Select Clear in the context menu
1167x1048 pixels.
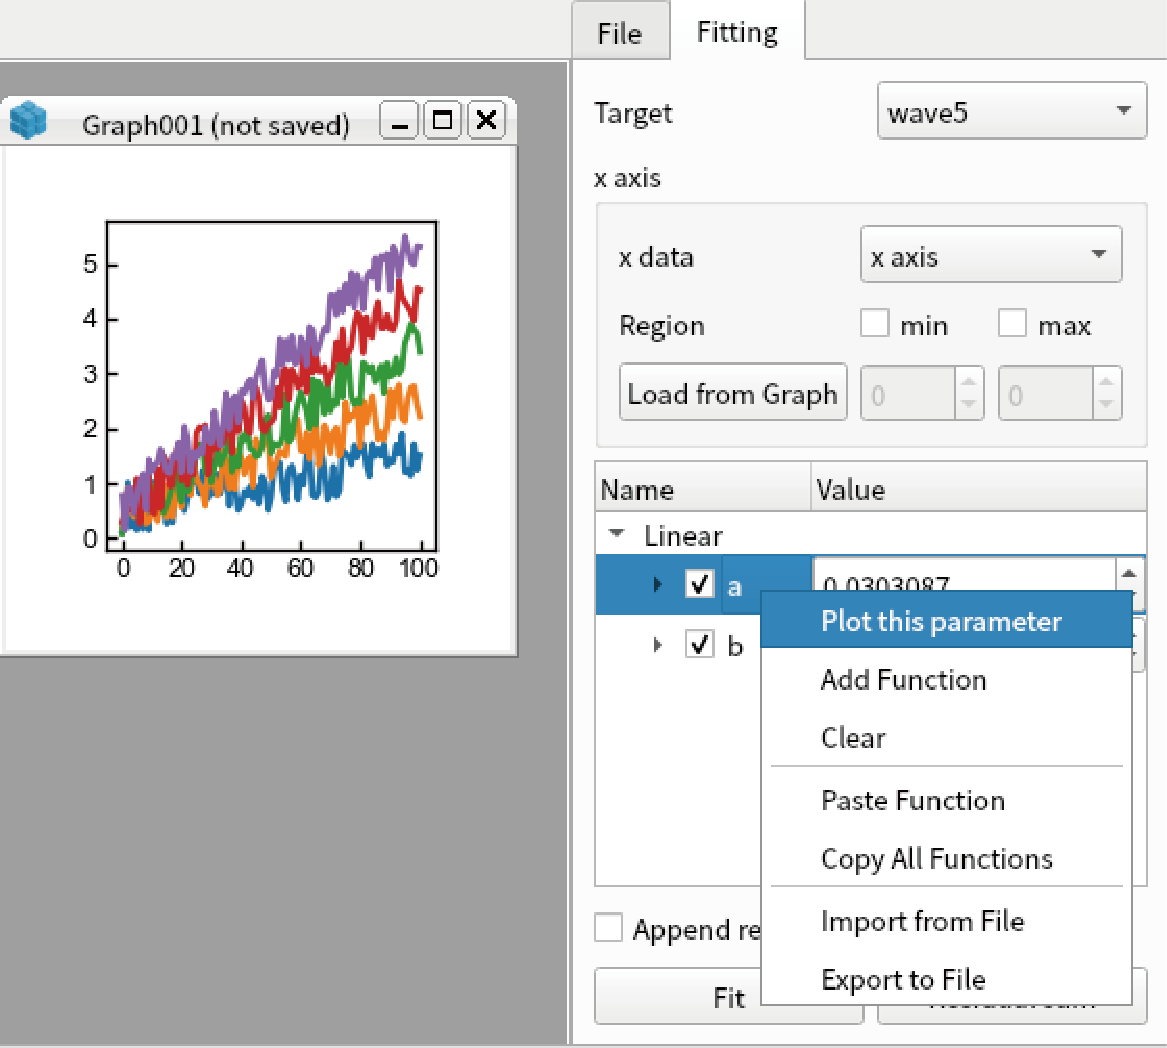[946, 737]
